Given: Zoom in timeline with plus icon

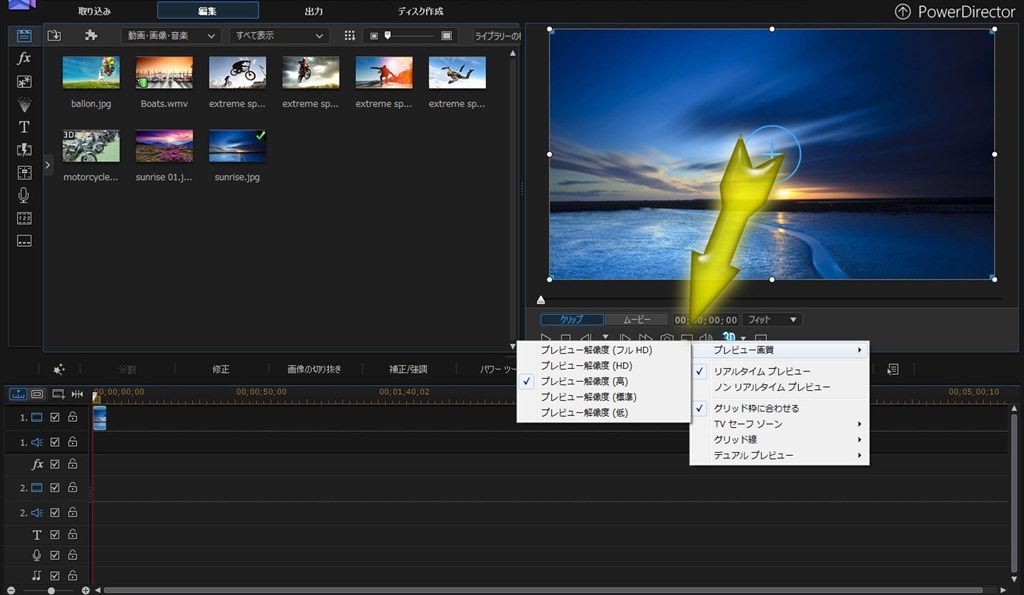Looking at the screenshot, I should 85,590.
